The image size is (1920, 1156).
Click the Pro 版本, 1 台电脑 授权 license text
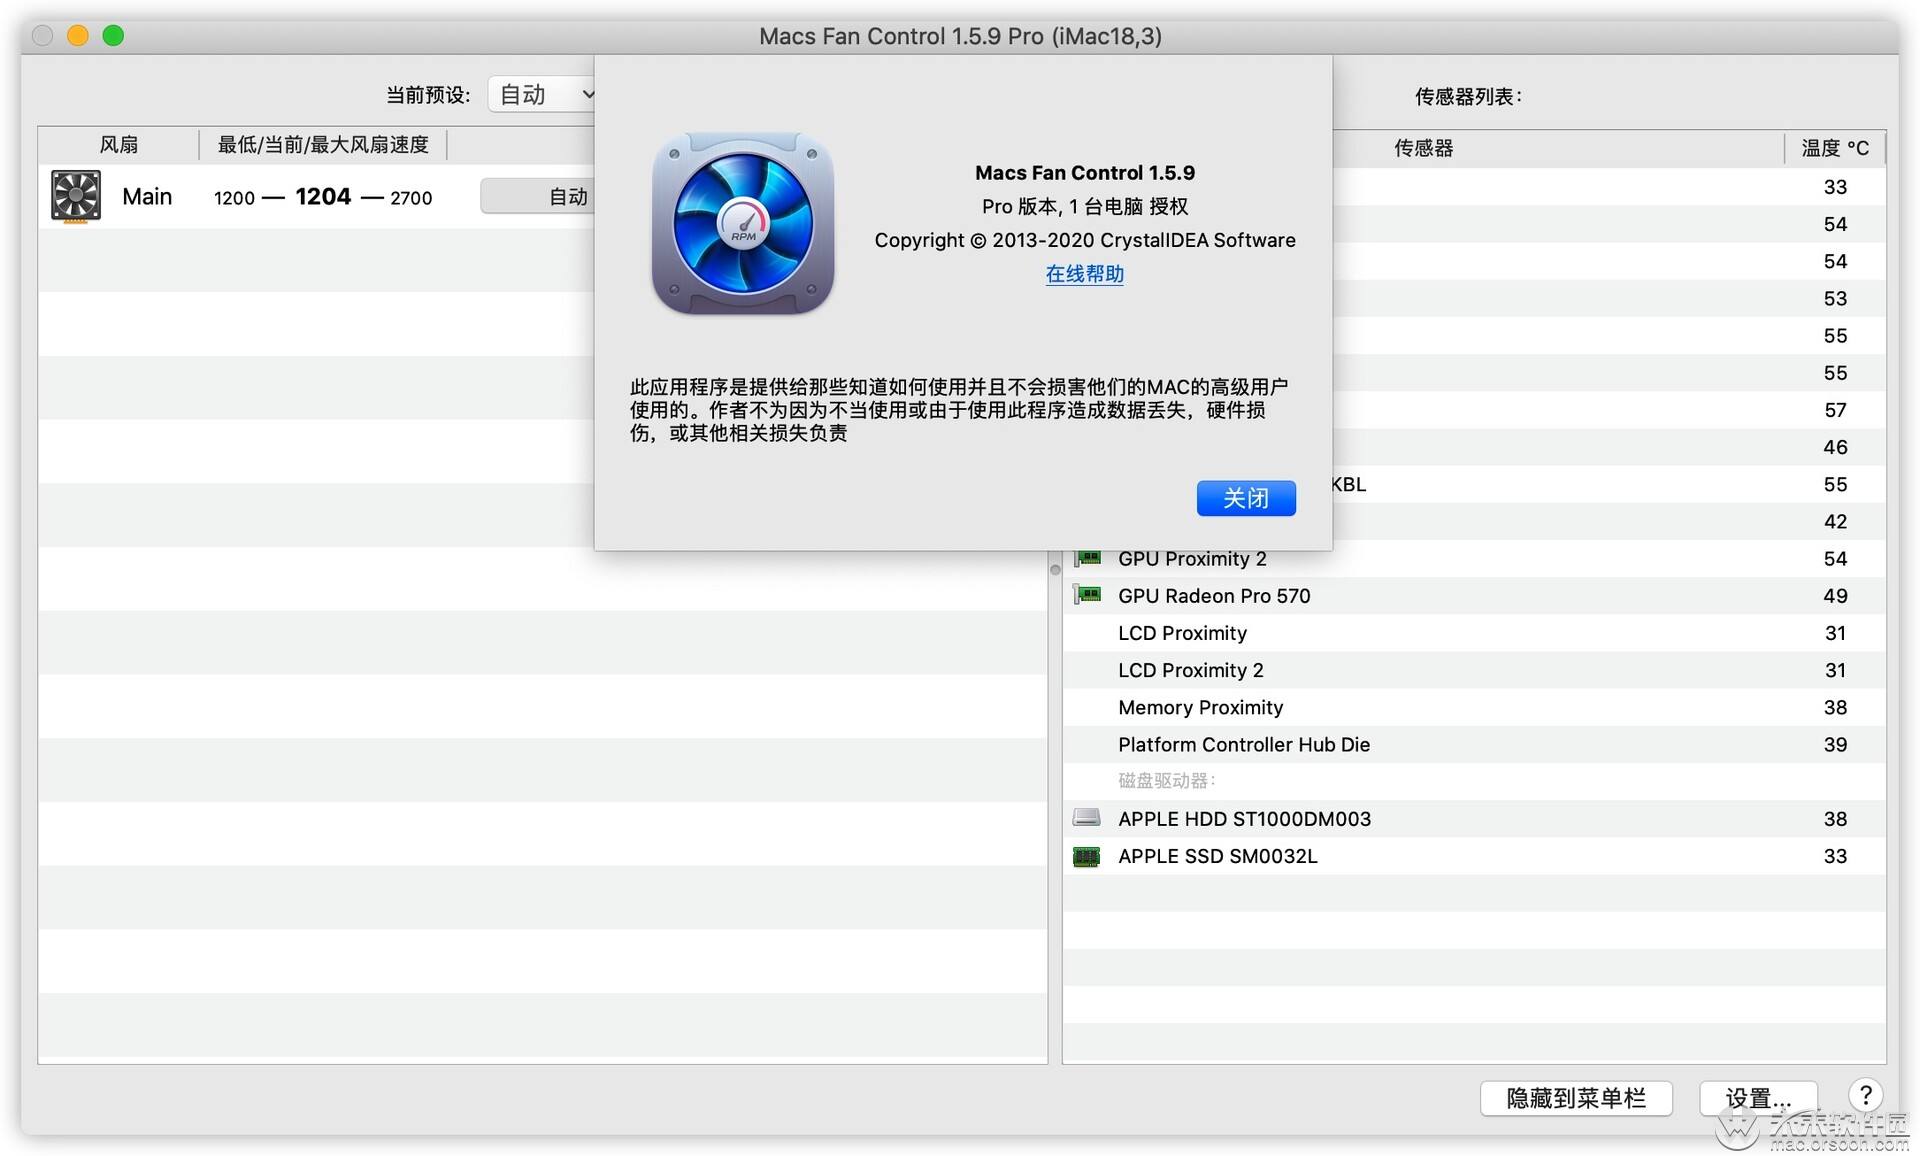click(x=1085, y=207)
